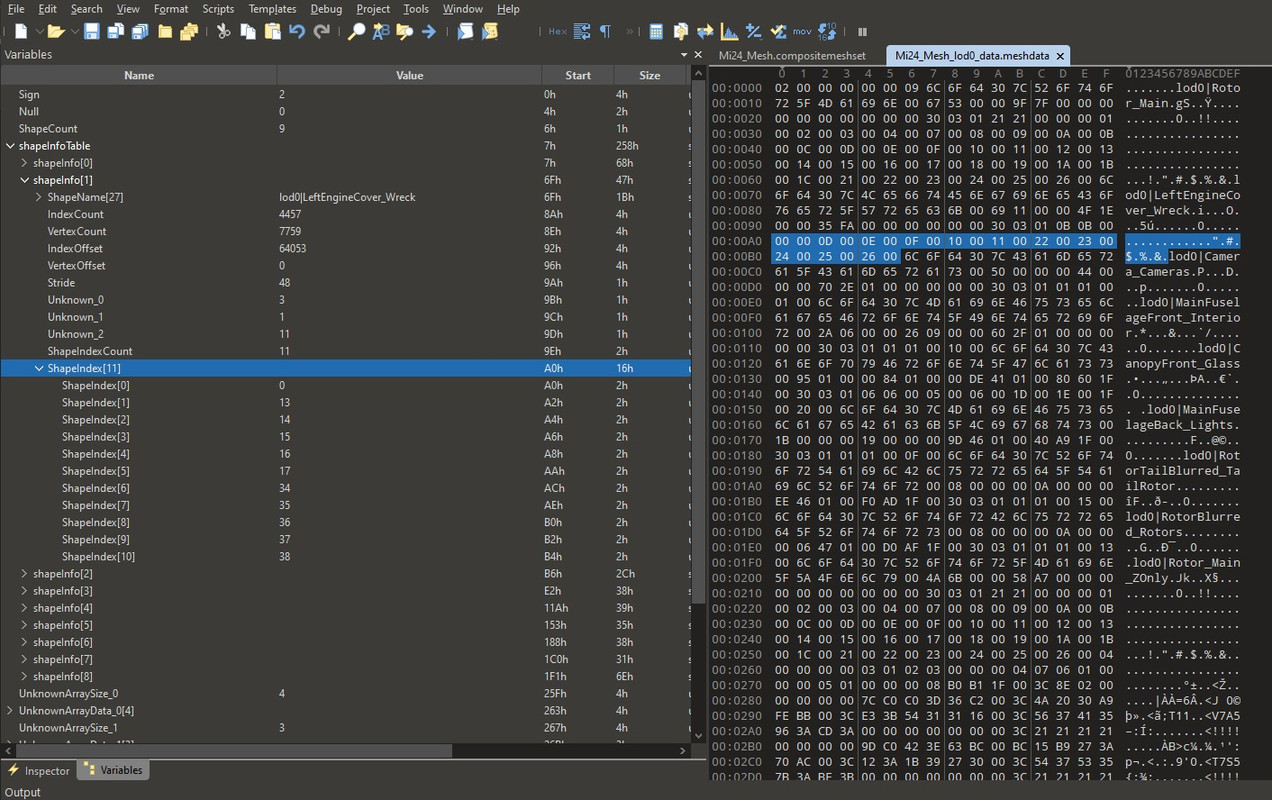Undo the last edit
Screen dimensions: 1272x800
[297, 32]
